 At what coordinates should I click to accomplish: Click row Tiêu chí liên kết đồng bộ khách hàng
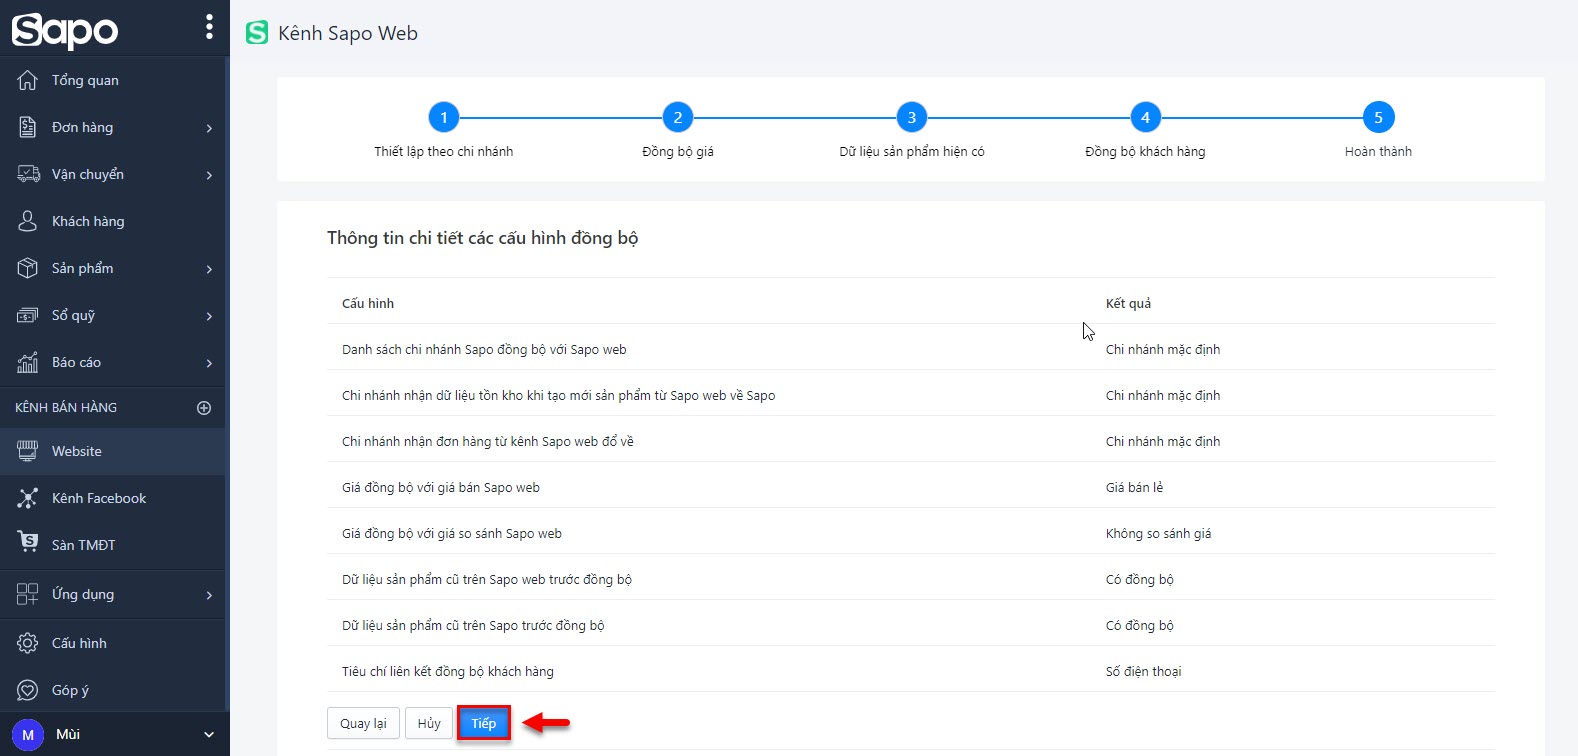[x=911, y=671]
